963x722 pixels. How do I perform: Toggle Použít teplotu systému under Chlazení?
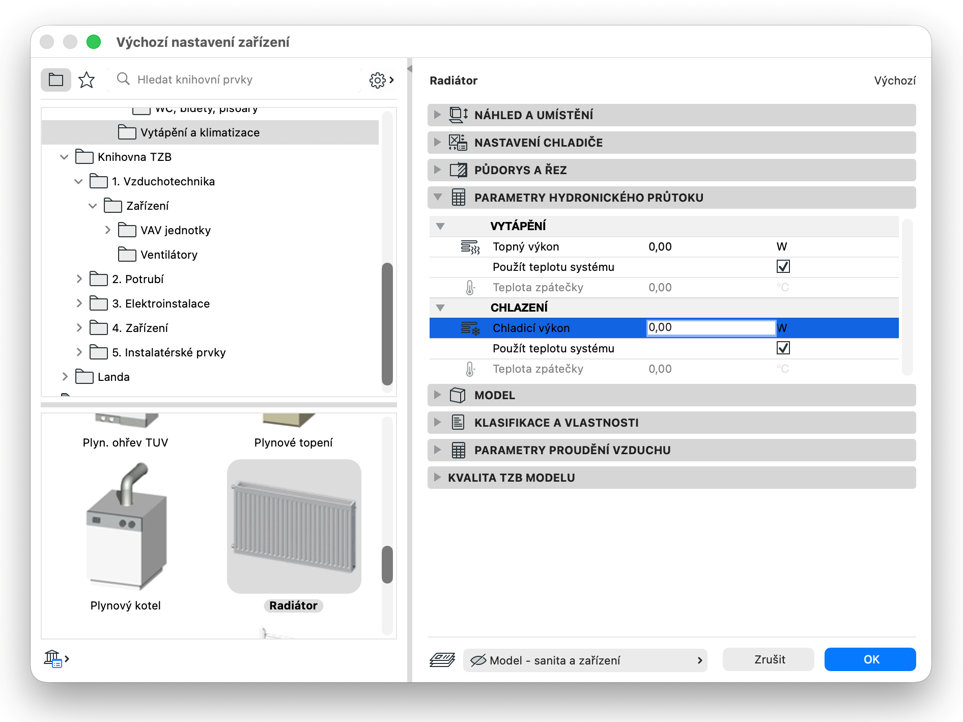coord(783,348)
